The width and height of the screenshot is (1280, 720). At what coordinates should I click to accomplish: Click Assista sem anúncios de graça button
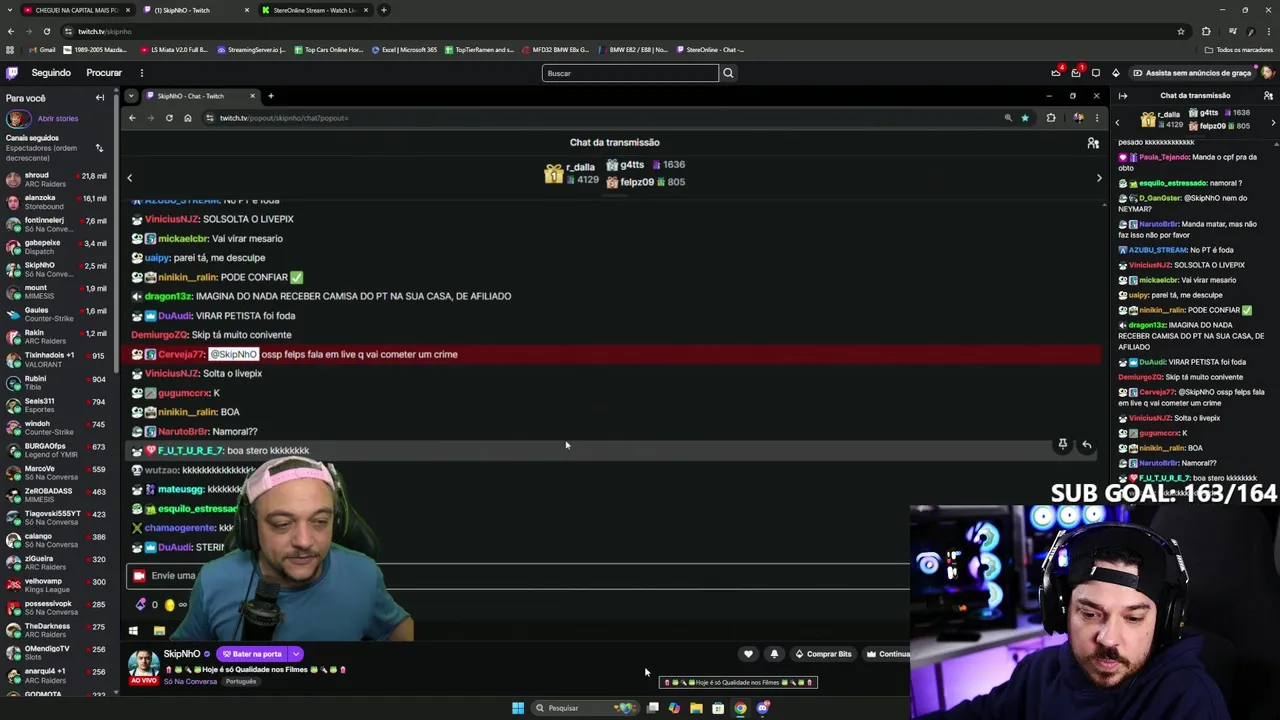(x=1192, y=73)
